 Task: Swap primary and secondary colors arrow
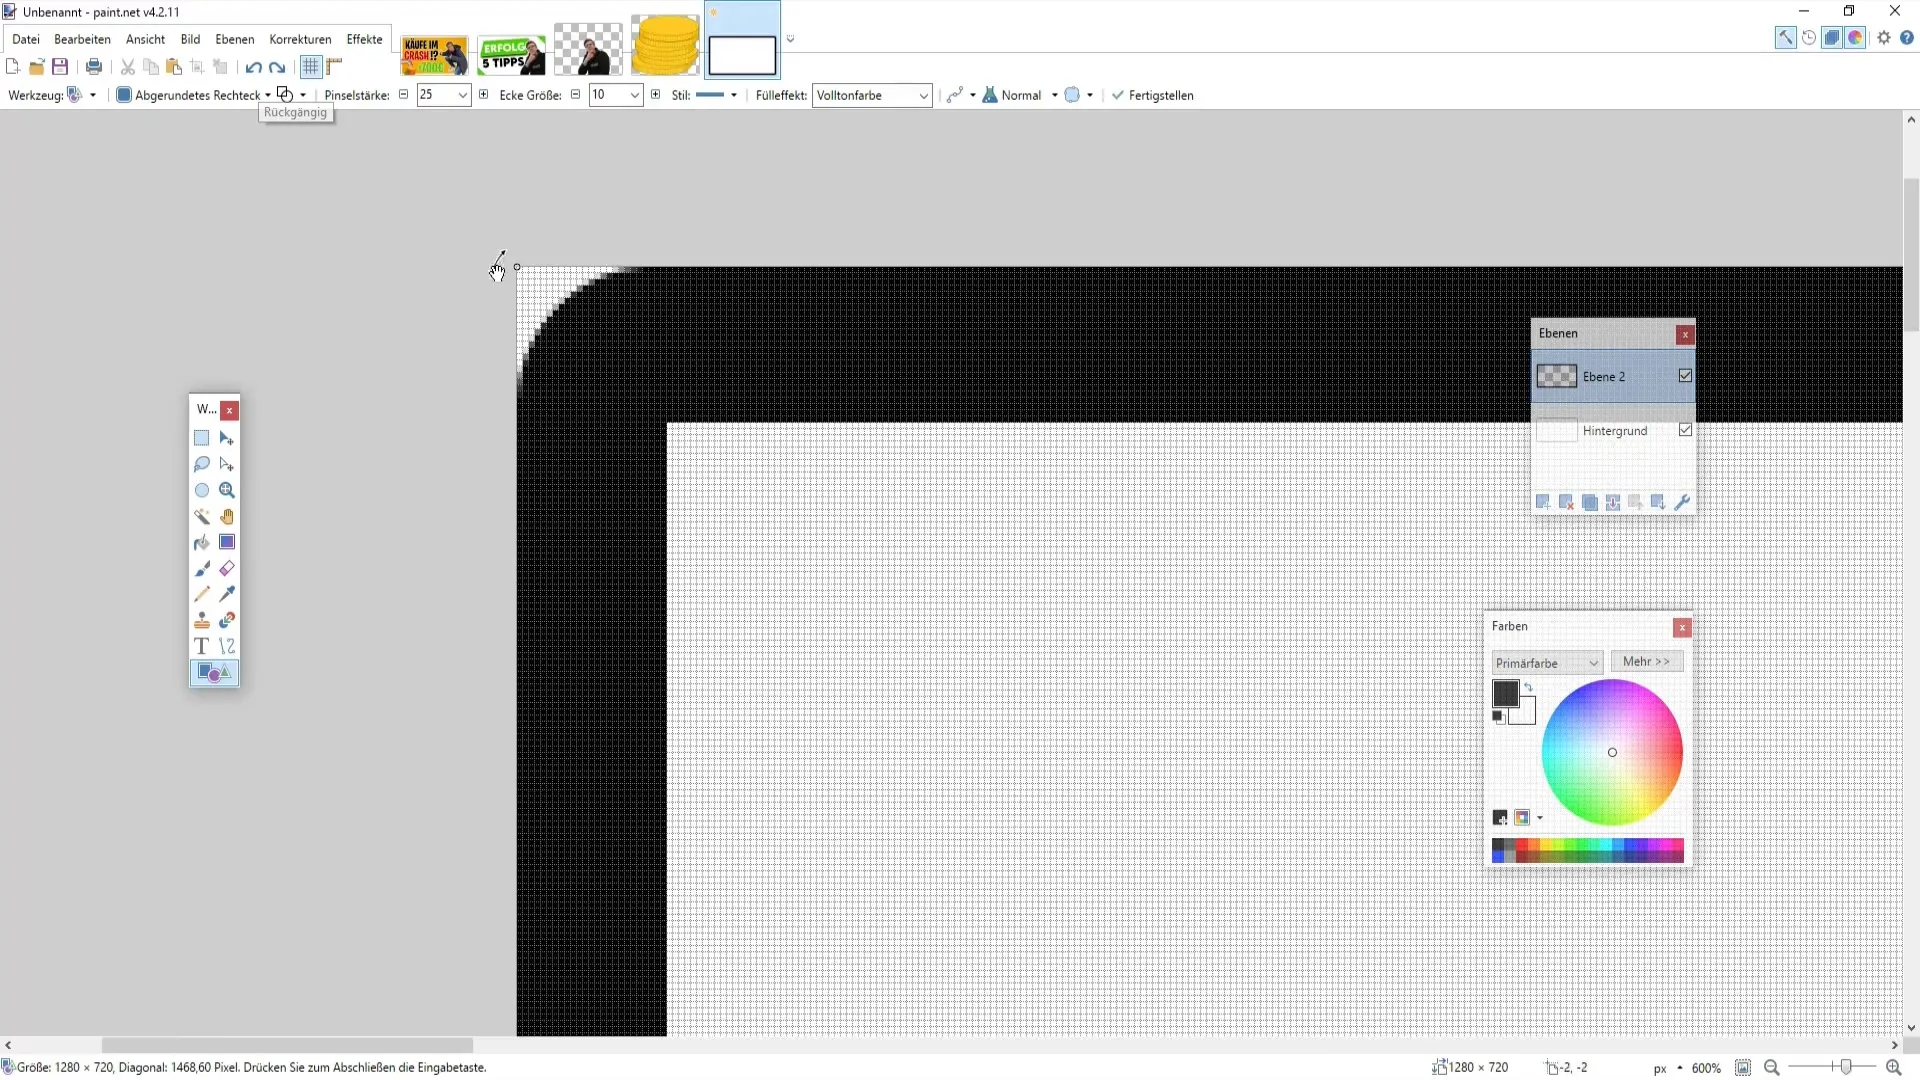(x=1529, y=687)
